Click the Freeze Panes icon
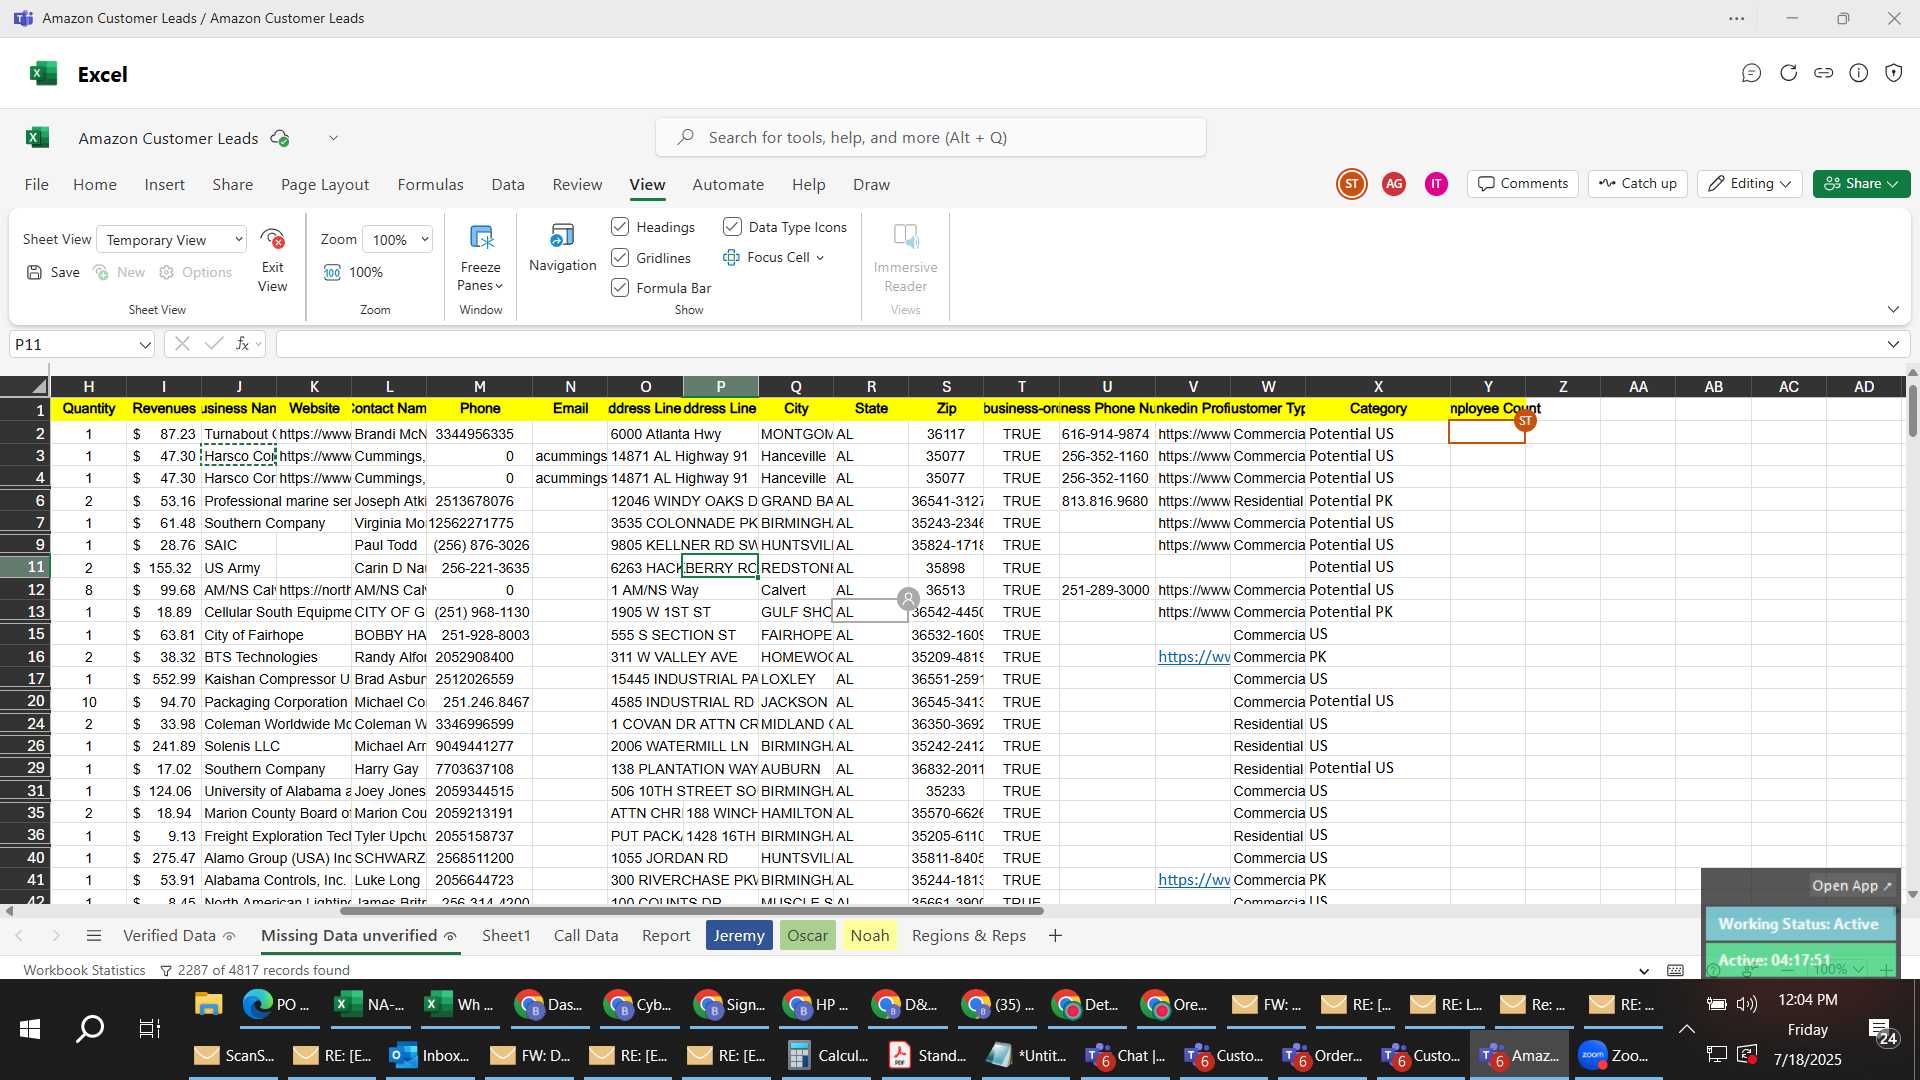The width and height of the screenshot is (1920, 1080). 481,238
